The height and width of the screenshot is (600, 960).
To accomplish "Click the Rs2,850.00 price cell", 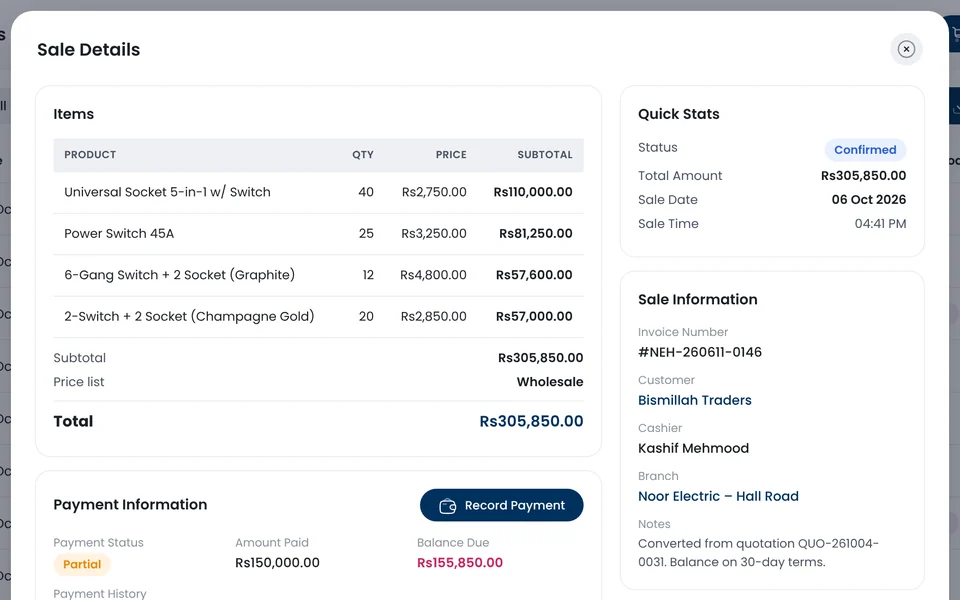I will (x=433, y=317).
